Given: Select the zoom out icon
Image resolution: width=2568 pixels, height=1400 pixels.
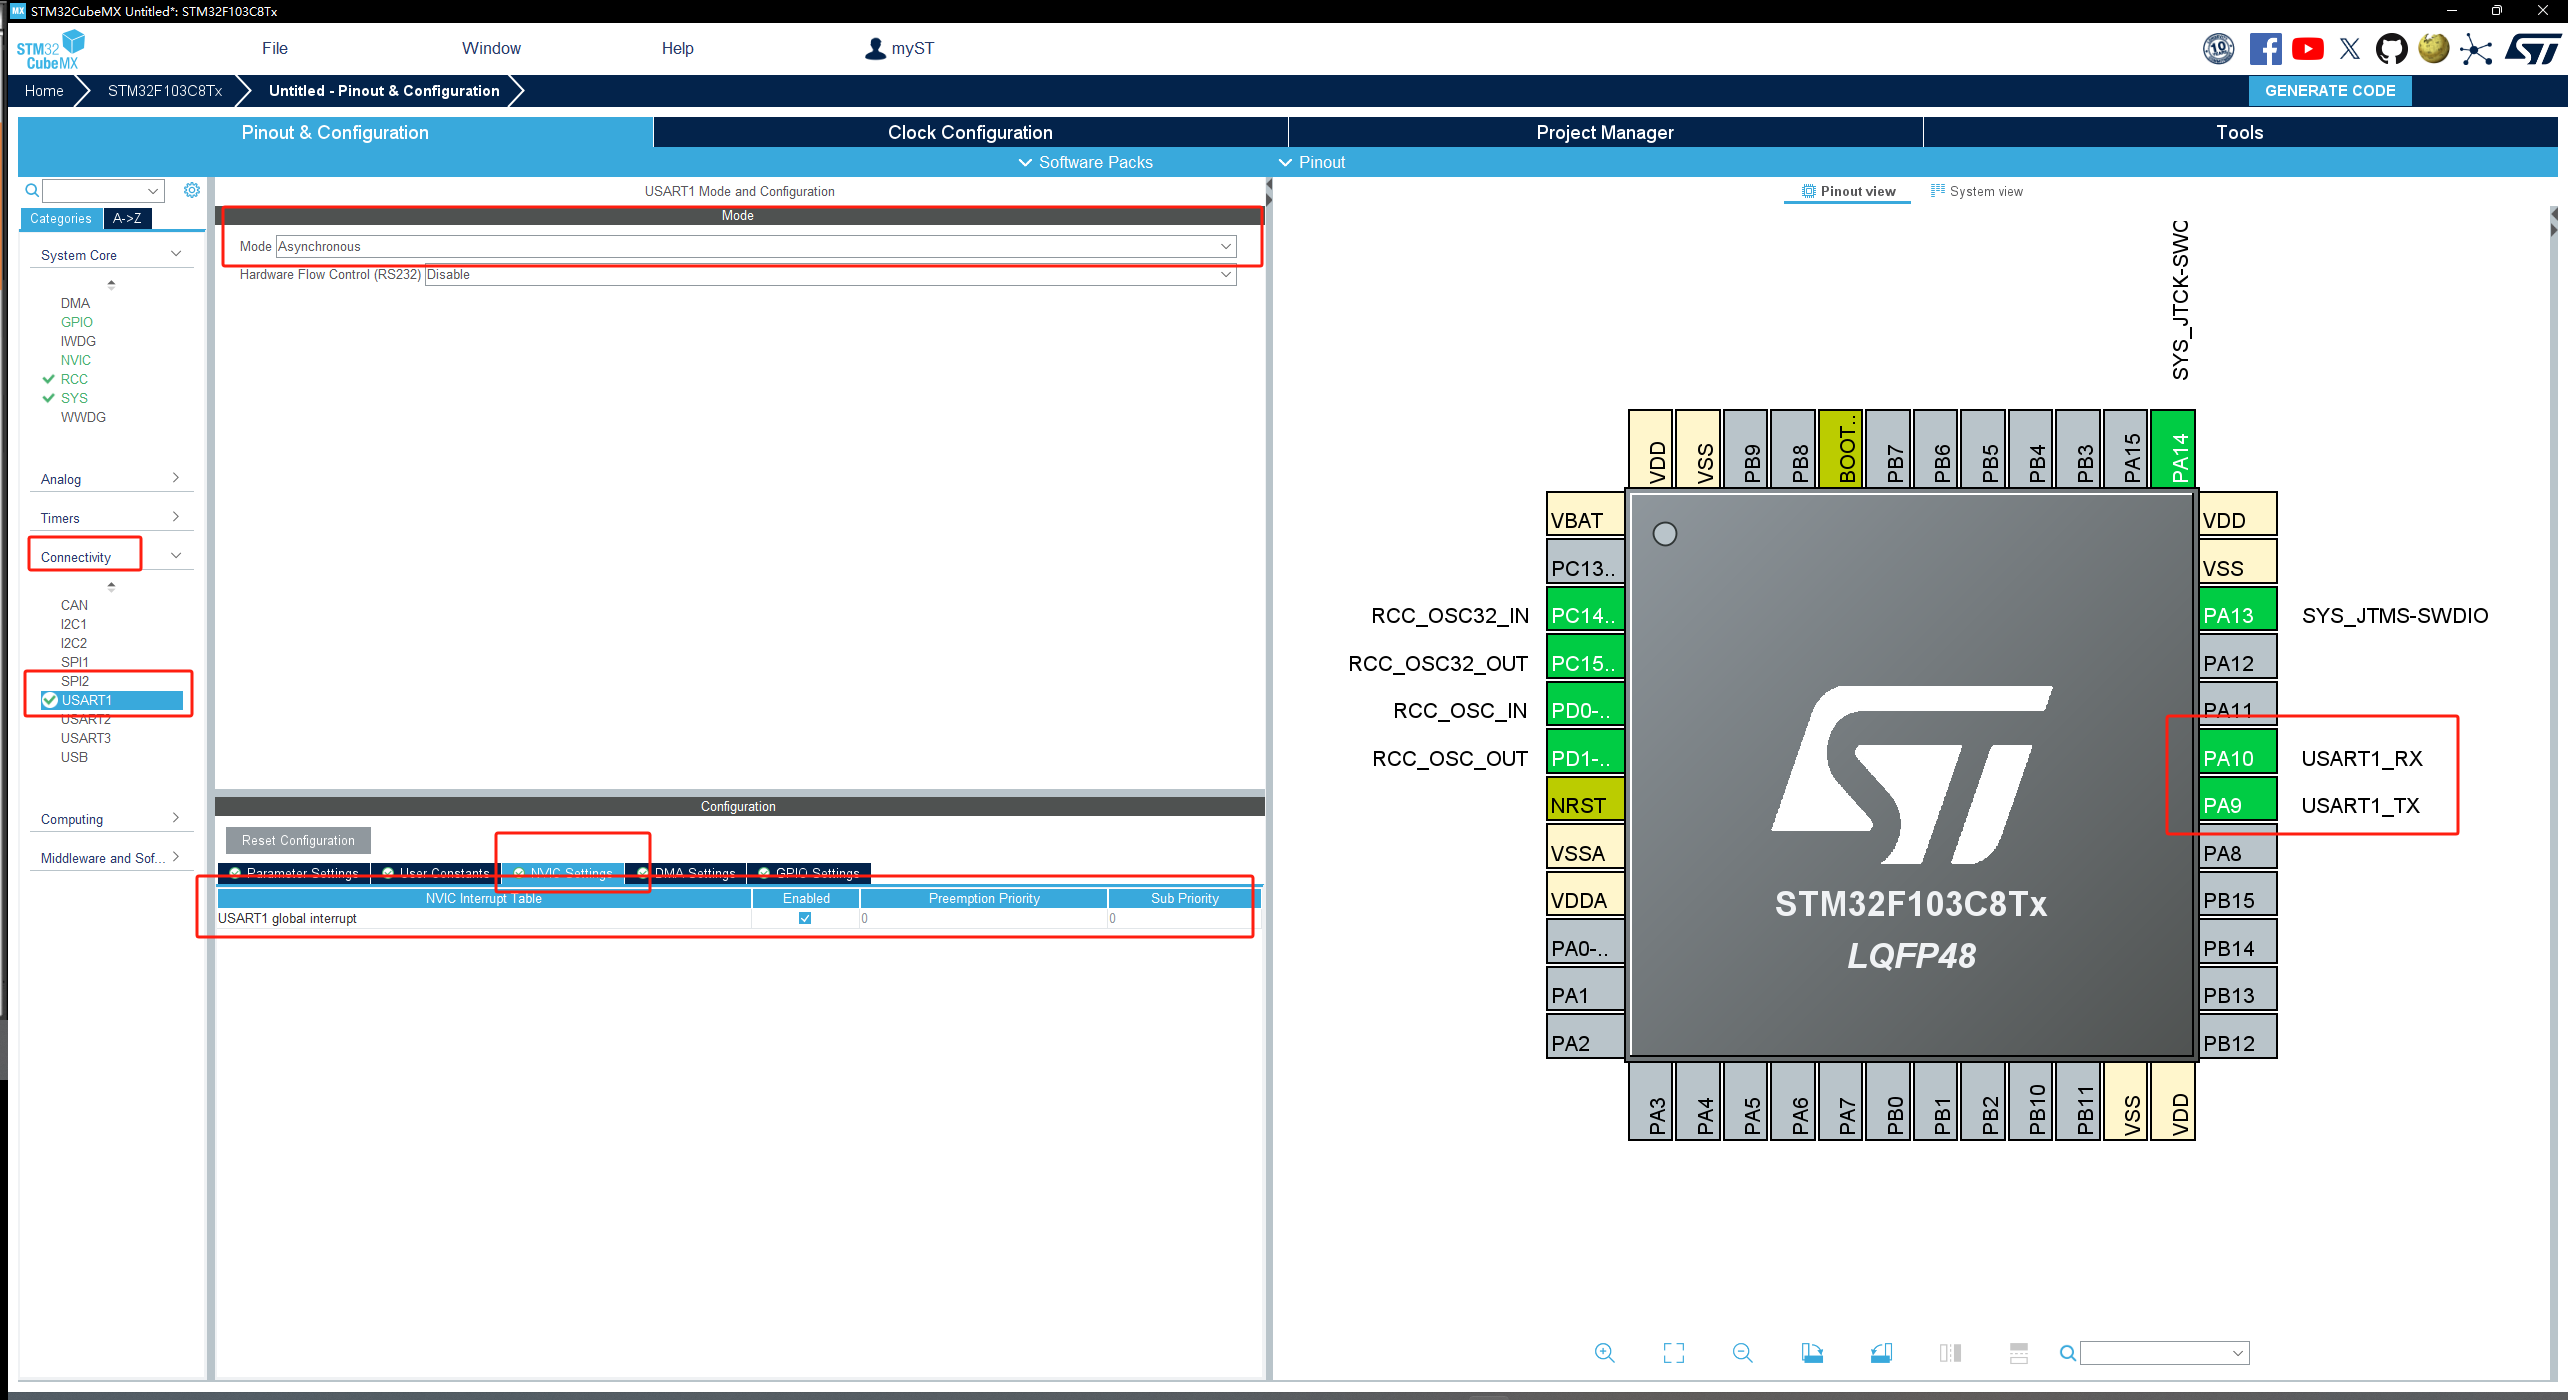Looking at the screenshot, I should (1742, 1352).
